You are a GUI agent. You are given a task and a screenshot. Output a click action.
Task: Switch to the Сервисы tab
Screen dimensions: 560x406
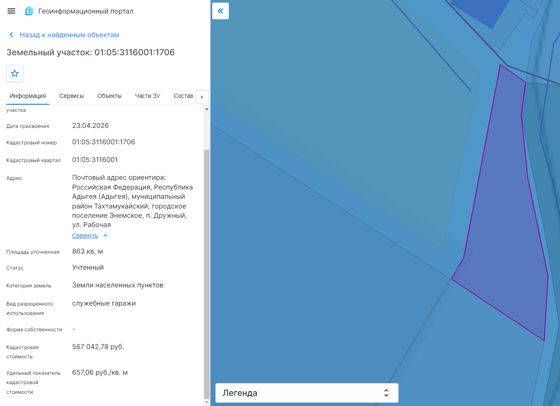pyautogui.click(x=71, y=96)
